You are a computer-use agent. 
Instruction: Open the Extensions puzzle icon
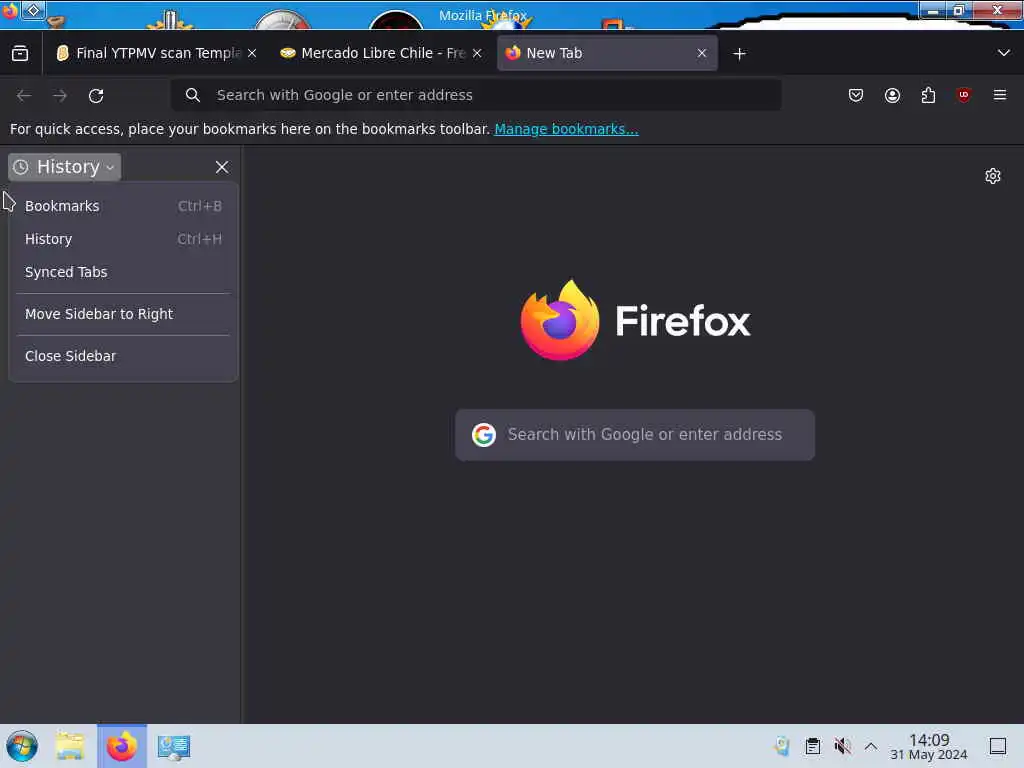coord(928,95)
